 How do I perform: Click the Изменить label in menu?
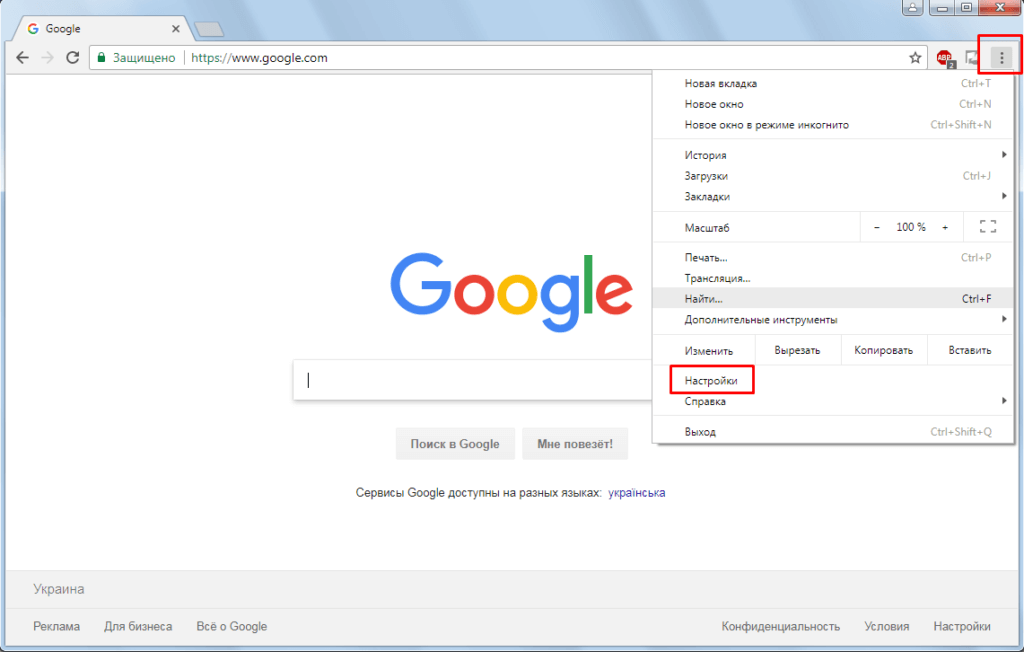click(x=709, y=350)
